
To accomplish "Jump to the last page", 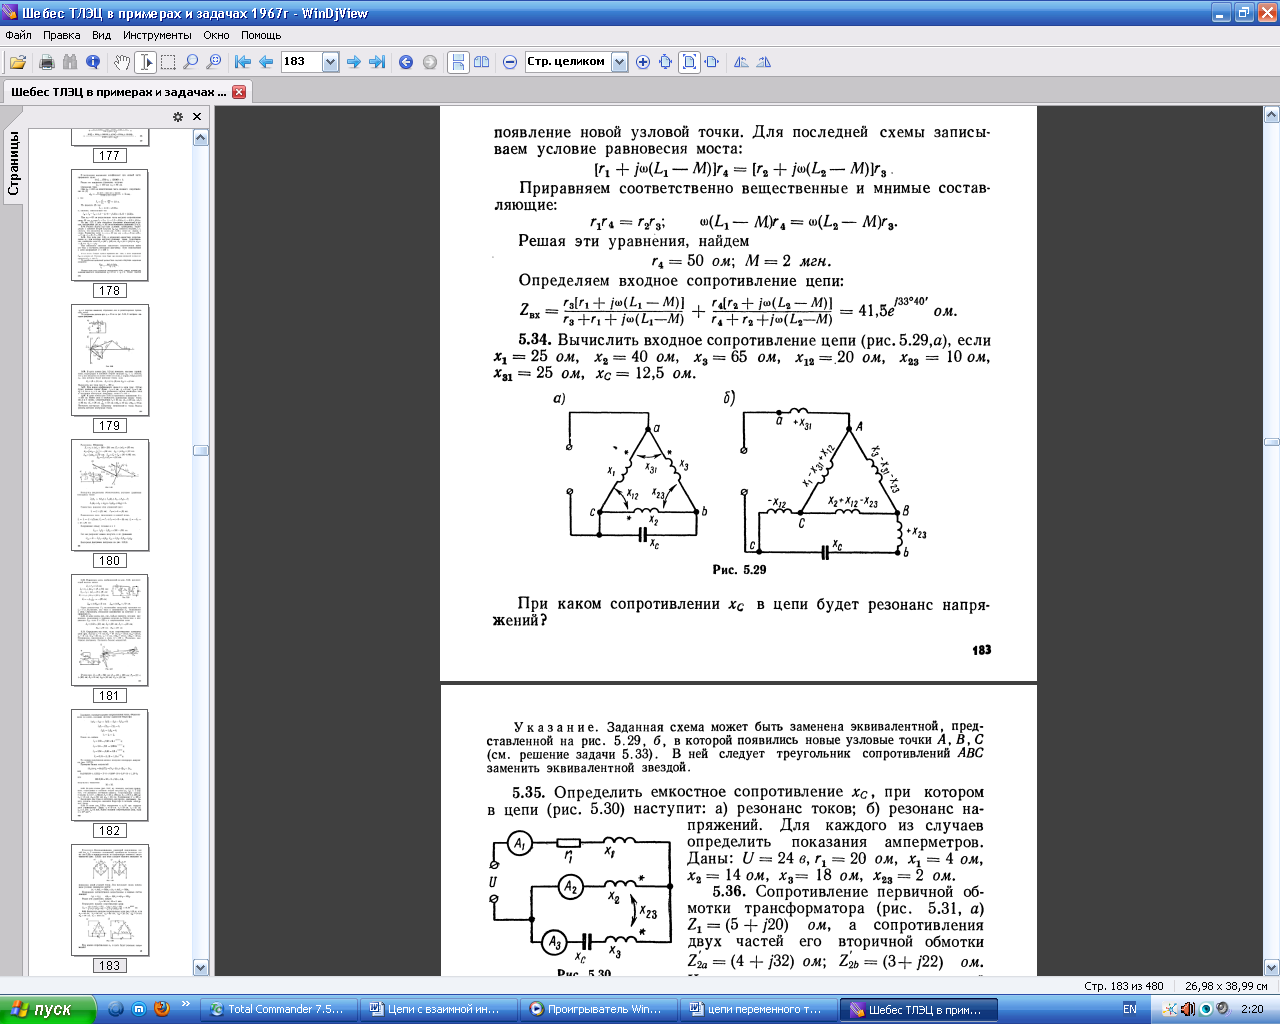I will tap(377, 62).
